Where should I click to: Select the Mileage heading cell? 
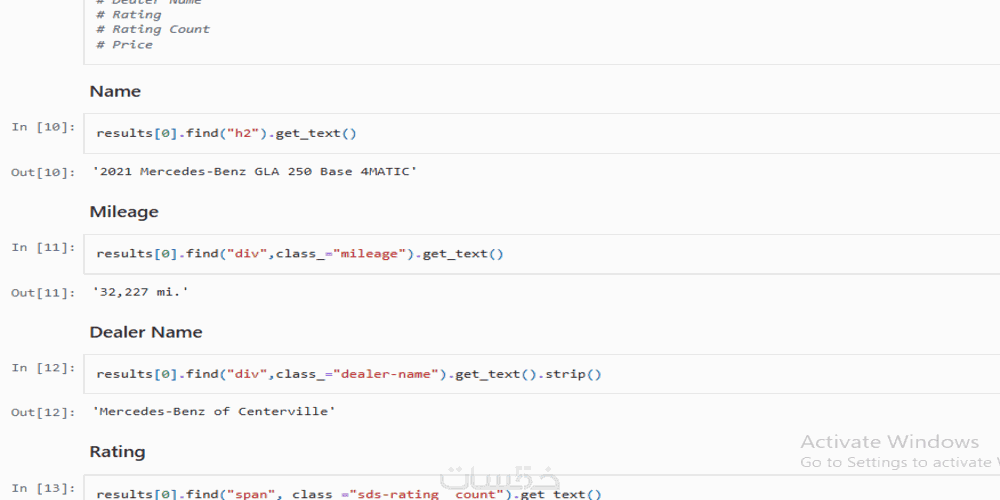(x=124, y=212)
